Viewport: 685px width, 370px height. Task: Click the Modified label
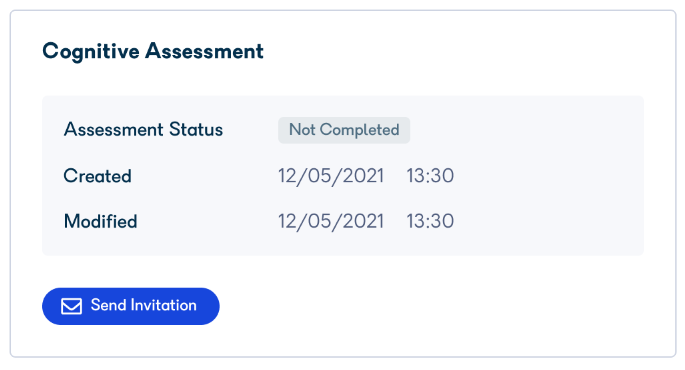[100, 221]
